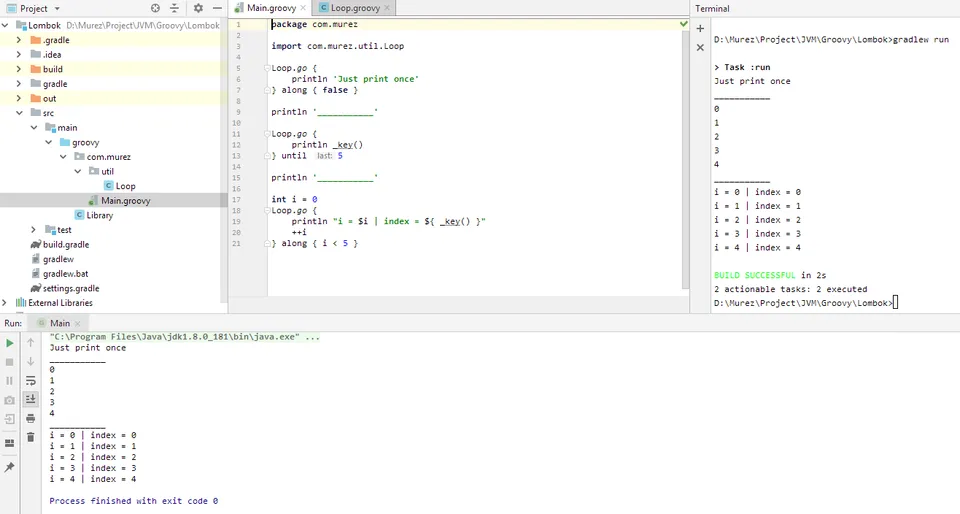960x514 pixels.
Task: Click the dump threads camera icon
Action: pyautogui.click(x=9, y=400)
